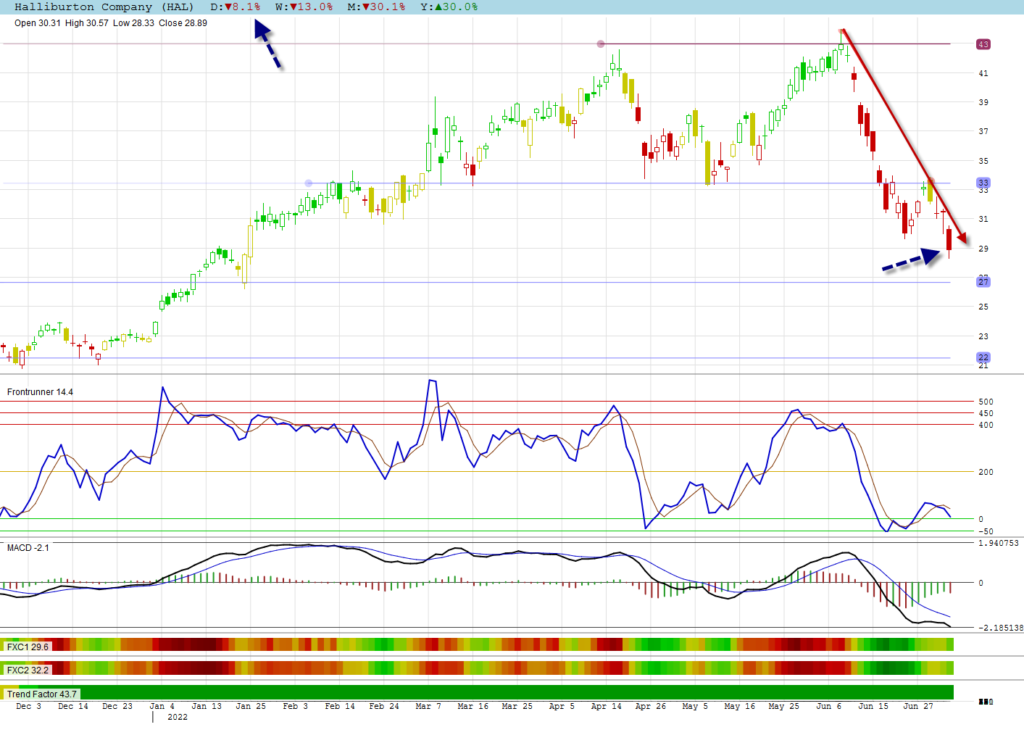The width and height of the screenshot is (1024, 735).
Task: Click the Mar 7 date label
Action: pyautogui.click(x=428, y=706)
